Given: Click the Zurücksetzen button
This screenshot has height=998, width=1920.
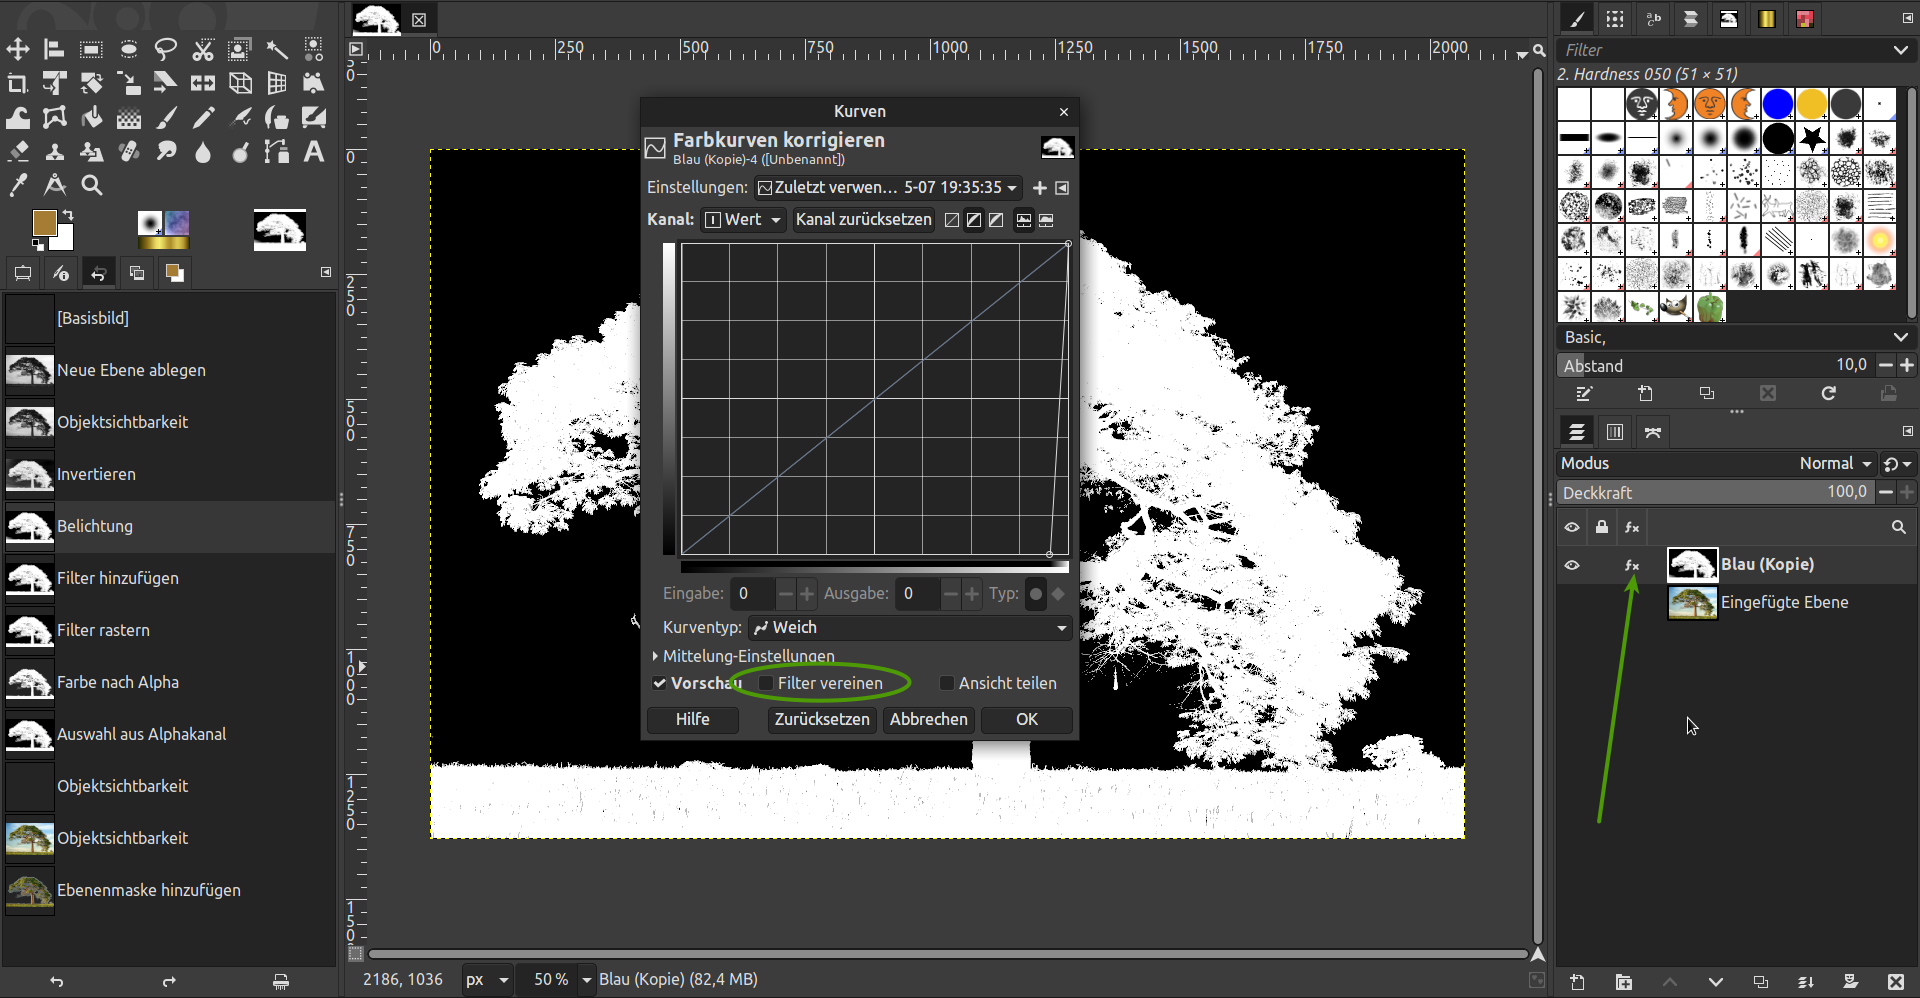Looking at the screenshot, I should (822, 720).
